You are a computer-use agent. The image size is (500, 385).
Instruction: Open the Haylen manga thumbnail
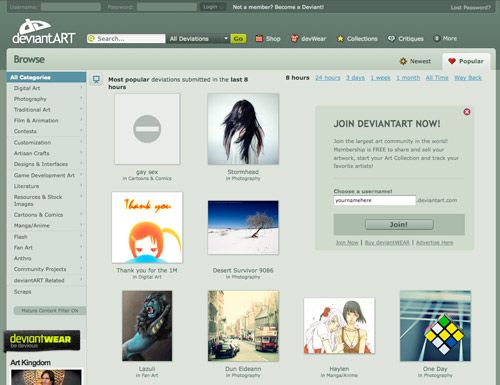tap(339, 326)
